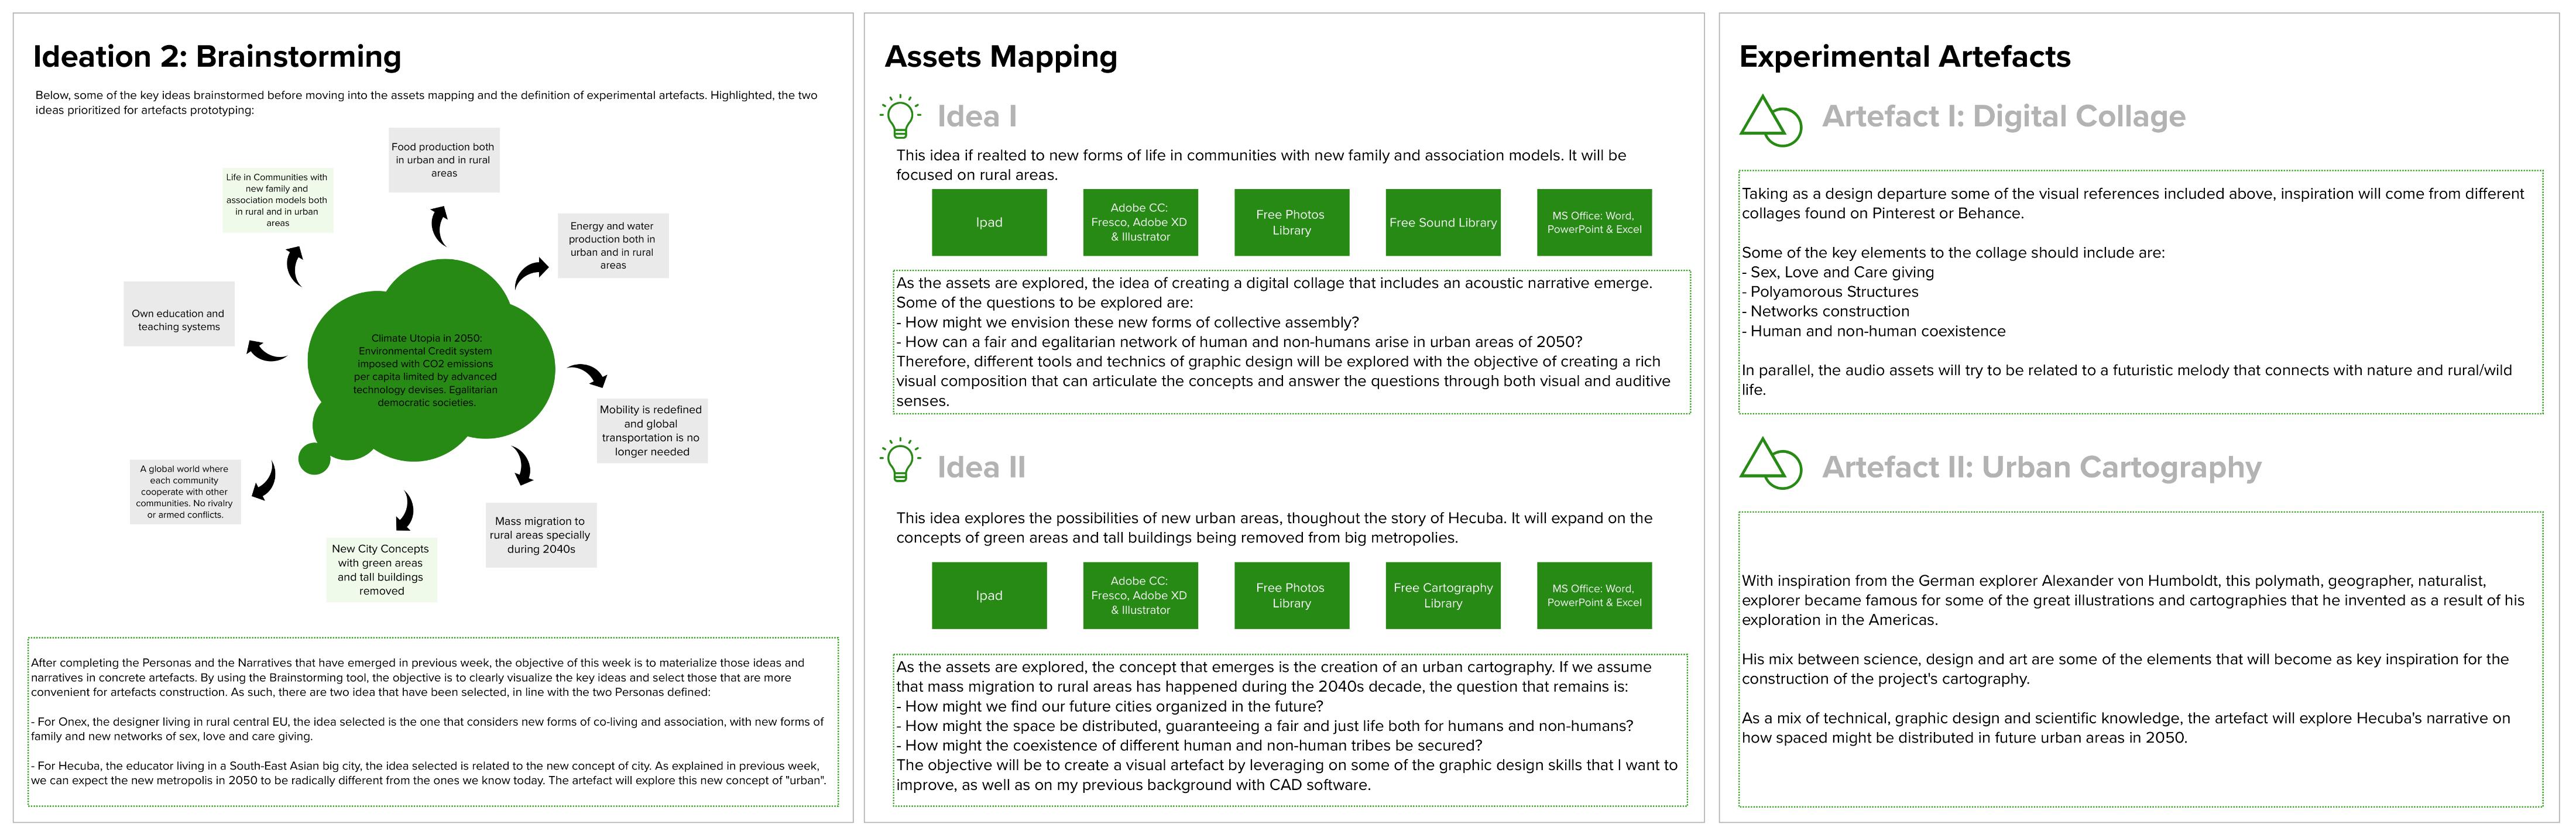Viewport: 2576px width, 831px height.
Task: Click the Ideation 2: Brainstorming heading
Action: pyautogui.click(x=217, y=57)
